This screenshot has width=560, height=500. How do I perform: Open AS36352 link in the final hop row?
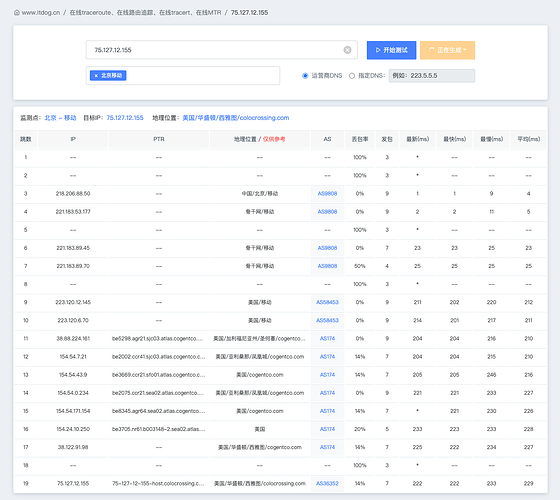327,484
